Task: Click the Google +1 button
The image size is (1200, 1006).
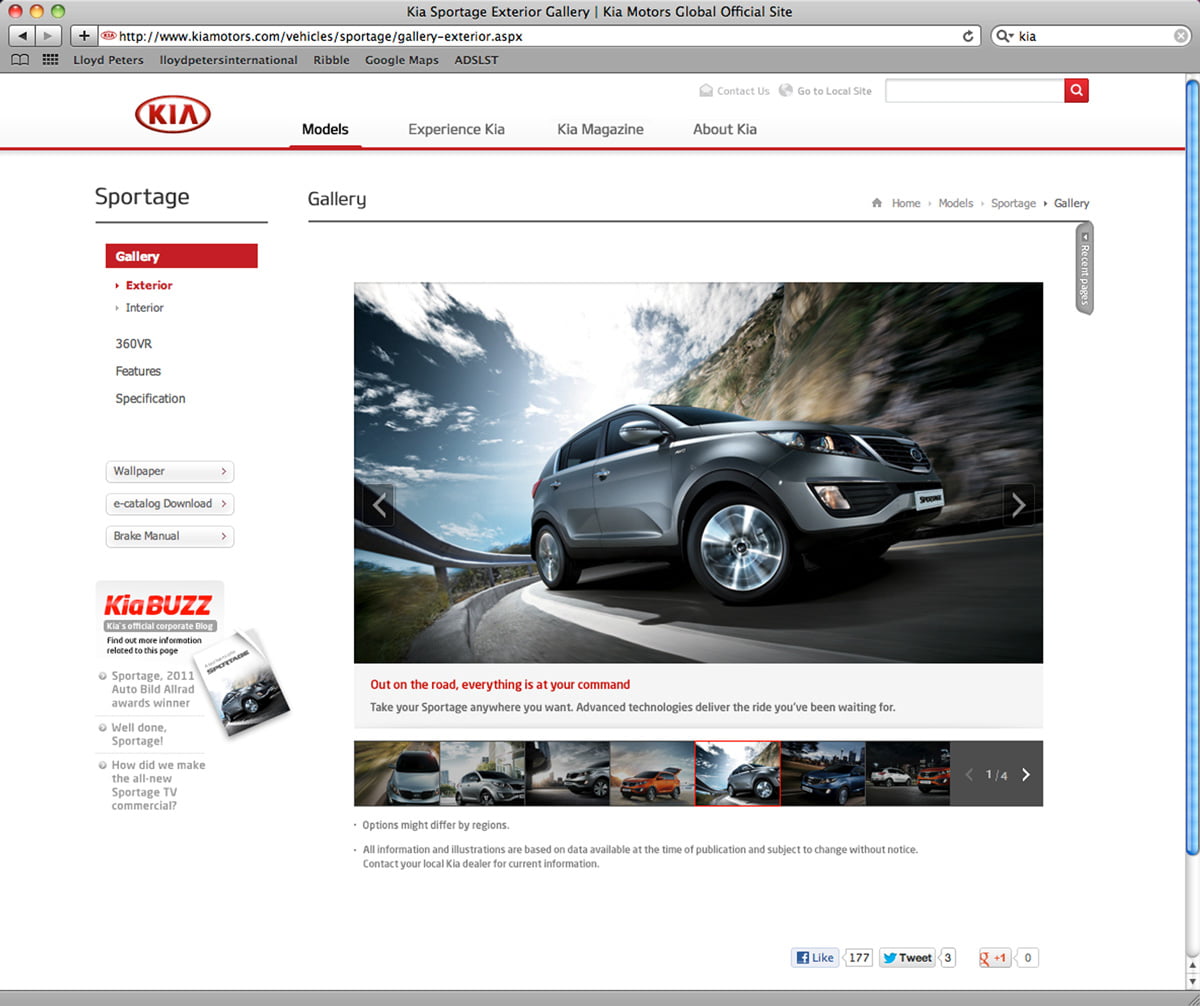Action: point(994,957)
